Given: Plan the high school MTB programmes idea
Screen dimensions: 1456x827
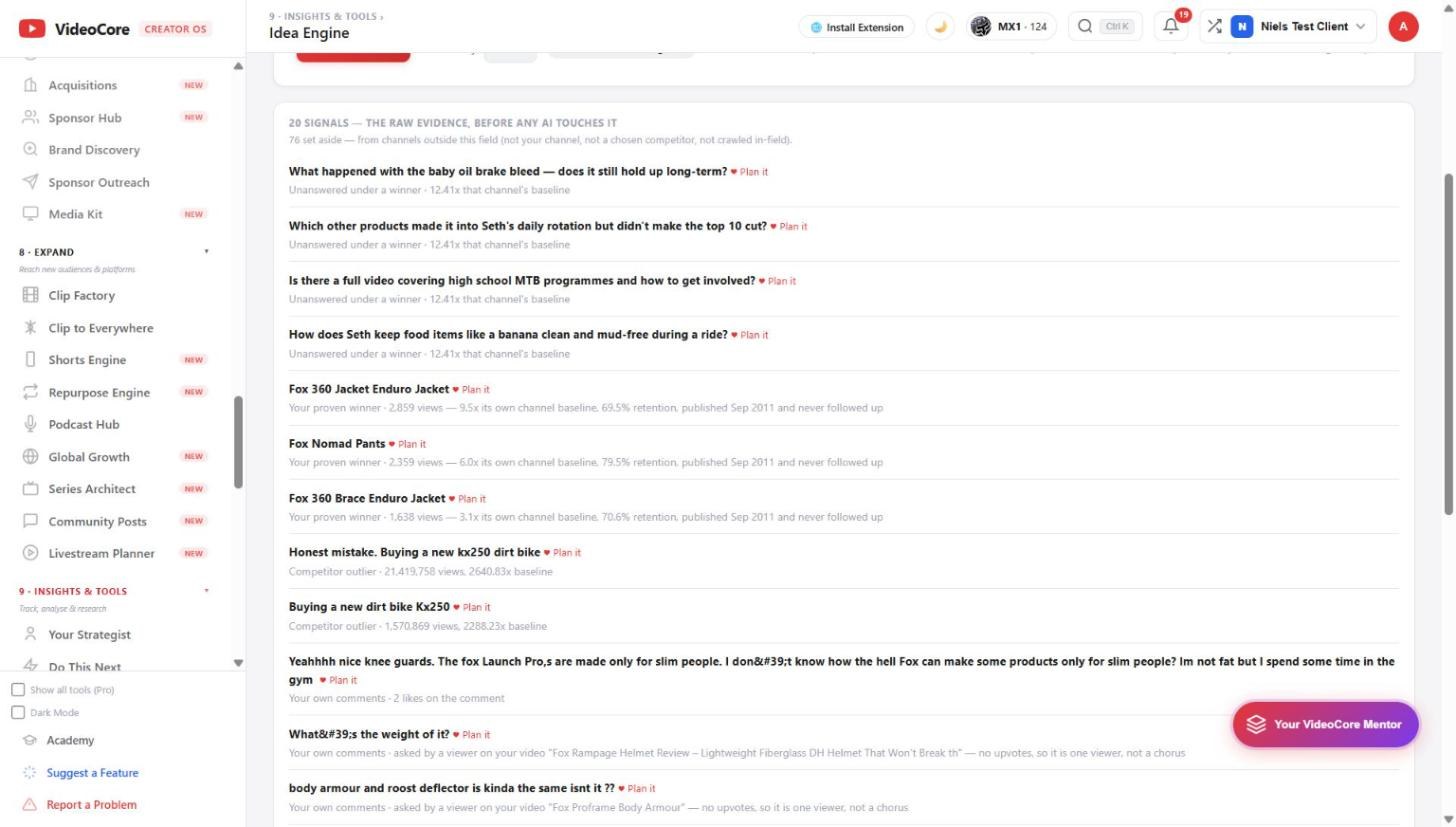Looking at the screenshot, I should coord(777,281).
